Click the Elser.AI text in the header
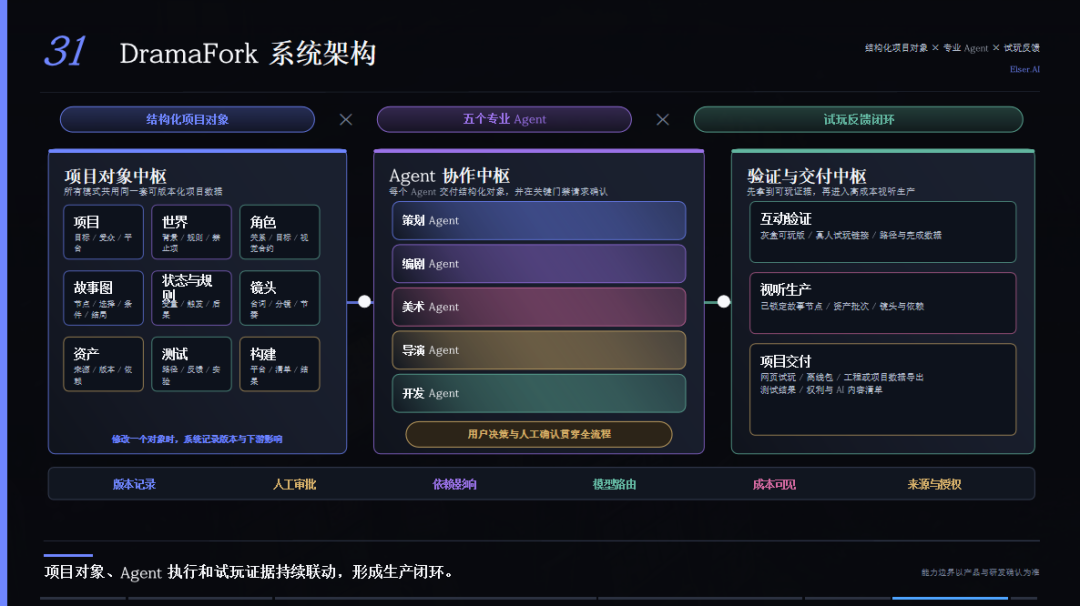 [x=1025, y=69]
